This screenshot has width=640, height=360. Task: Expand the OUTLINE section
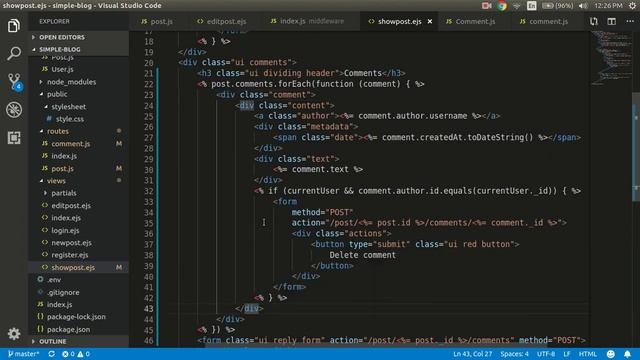pos(78,341)
